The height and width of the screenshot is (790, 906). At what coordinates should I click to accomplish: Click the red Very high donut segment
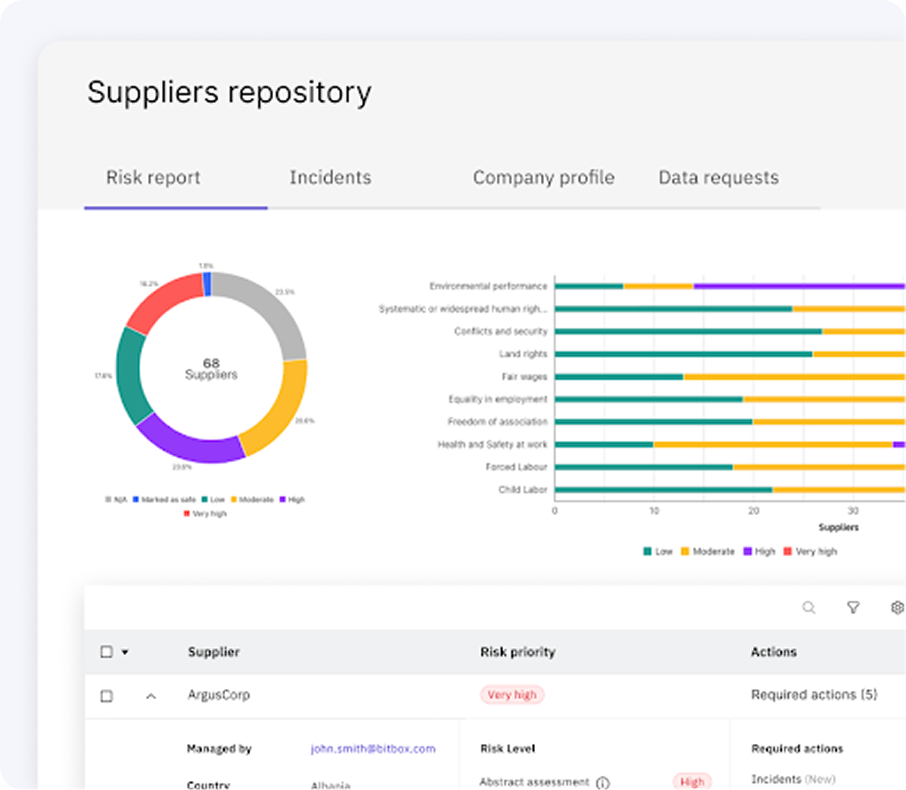(x=162, y=301)
